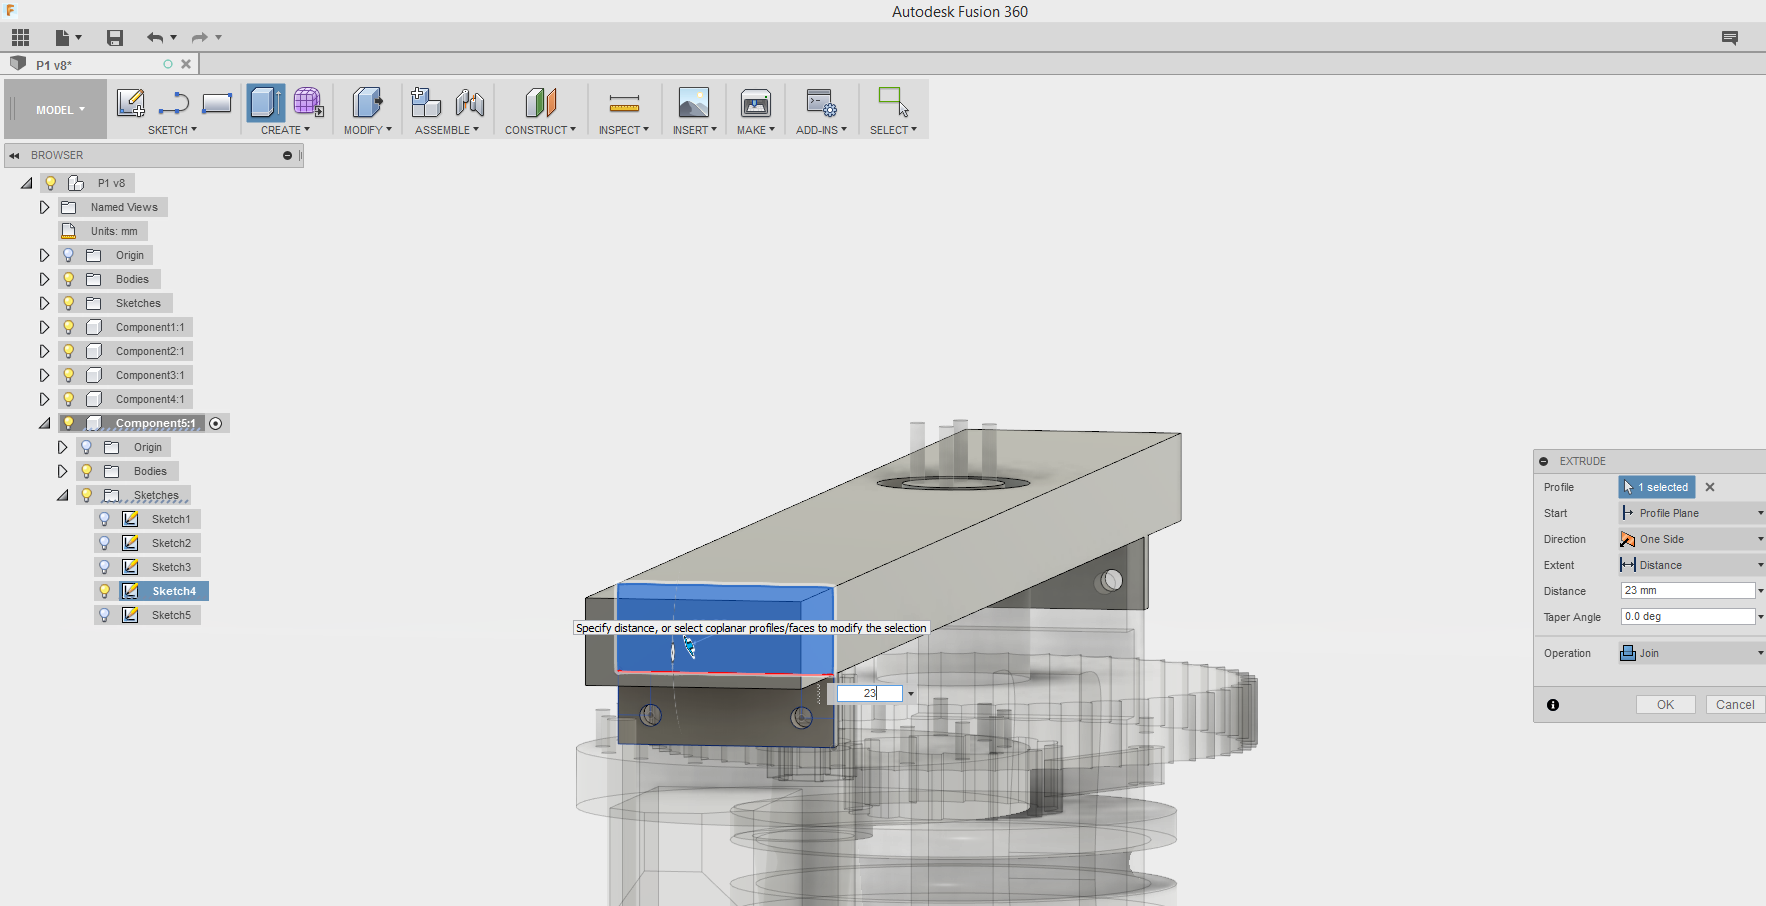Select the Add-Ins scripts icon
The width and height of the screenshot is (1766, 906).
(x=821, y=102)
